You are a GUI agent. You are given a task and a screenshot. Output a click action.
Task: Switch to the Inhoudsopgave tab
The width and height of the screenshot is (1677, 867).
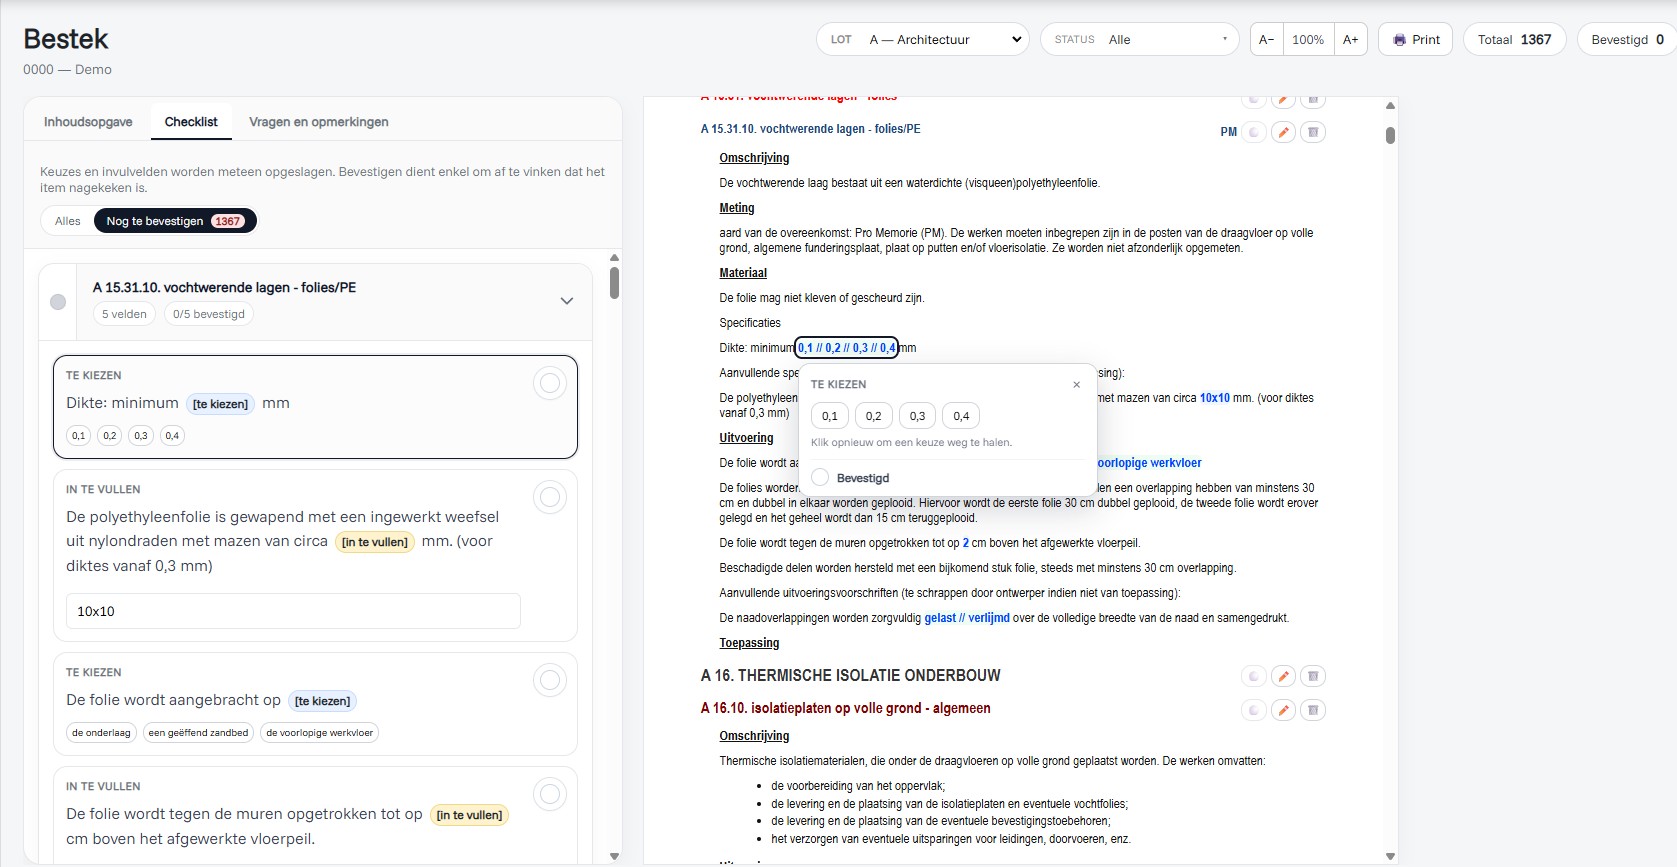(88, 122)
